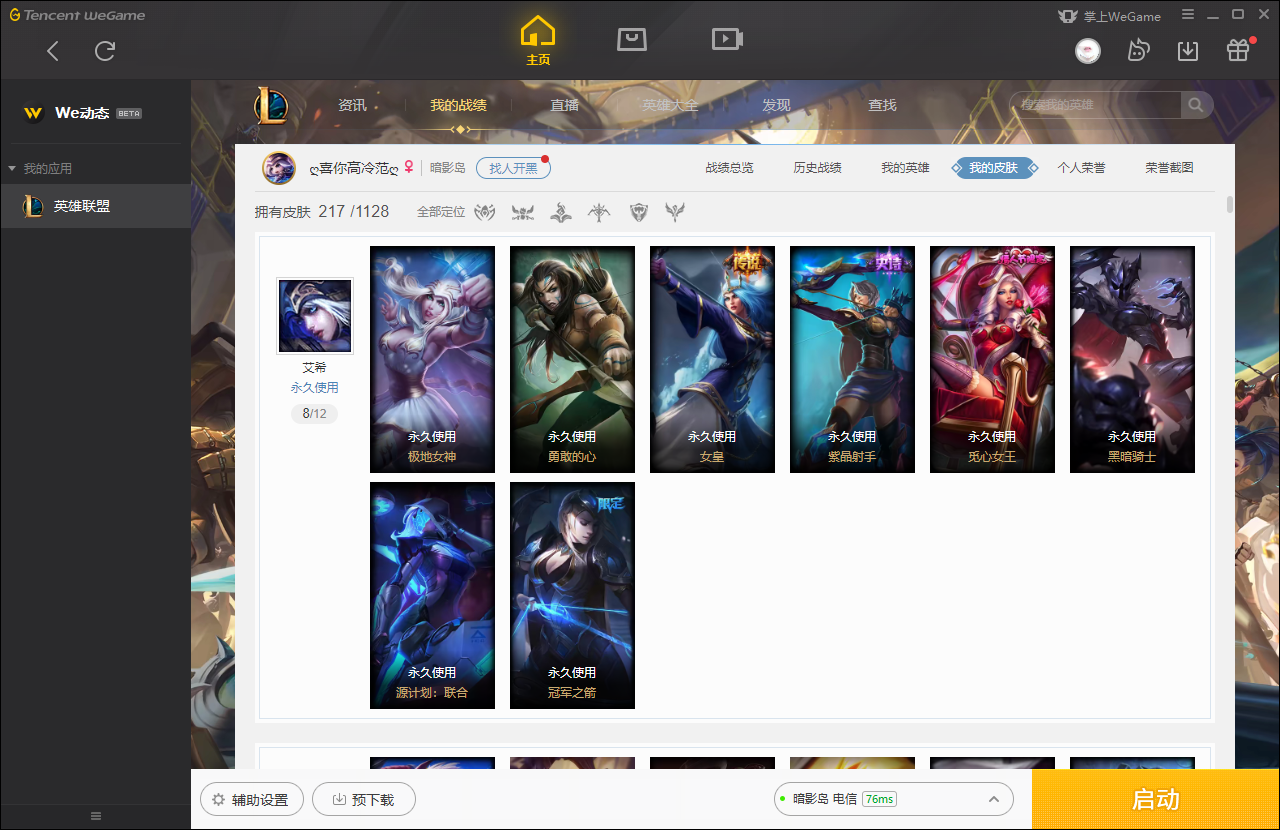
Task: Open the store shopping bag icon
Action: tap(632, 39)
